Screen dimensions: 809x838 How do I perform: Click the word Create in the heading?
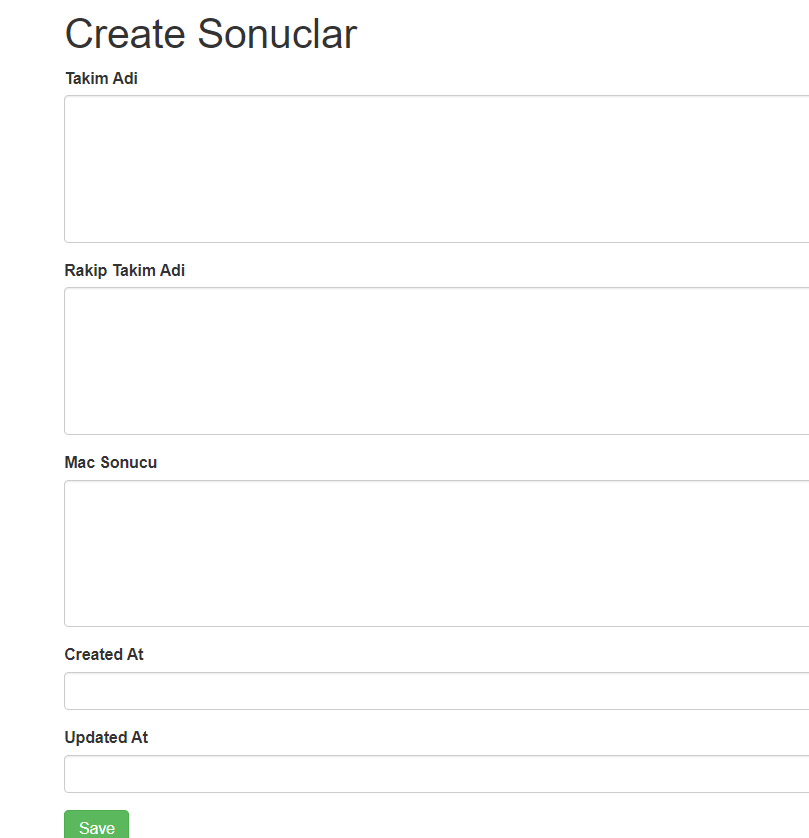pos(125,34)
